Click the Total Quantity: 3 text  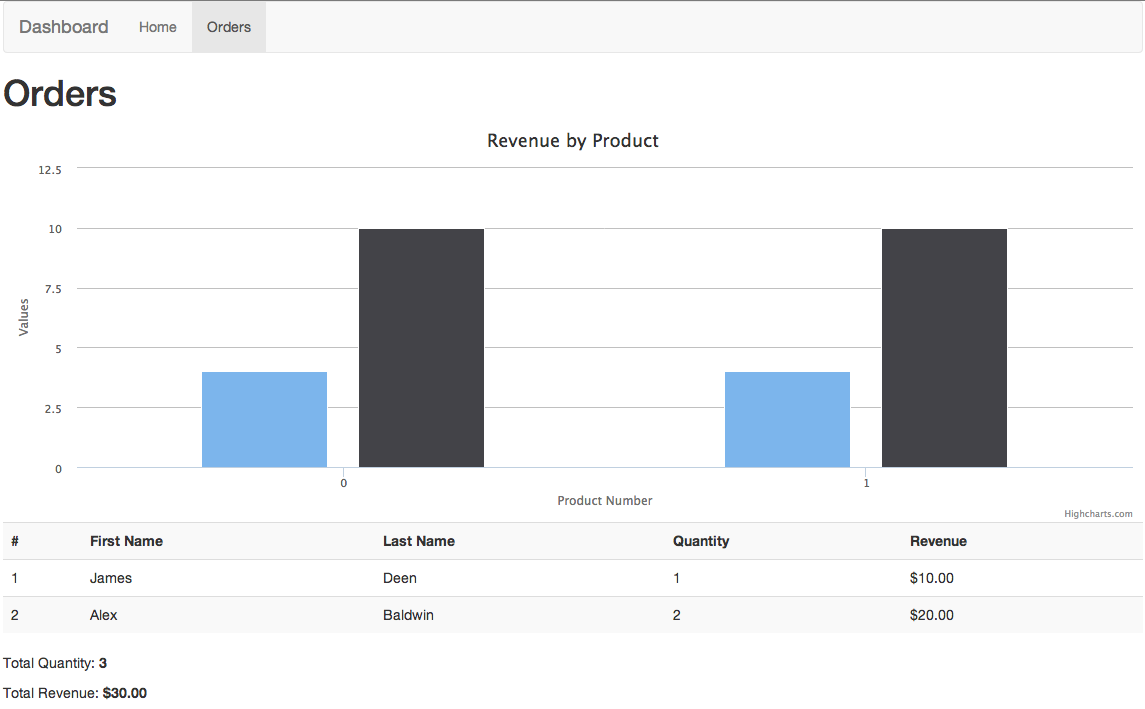pyautogui.click(x=54, y=663)
